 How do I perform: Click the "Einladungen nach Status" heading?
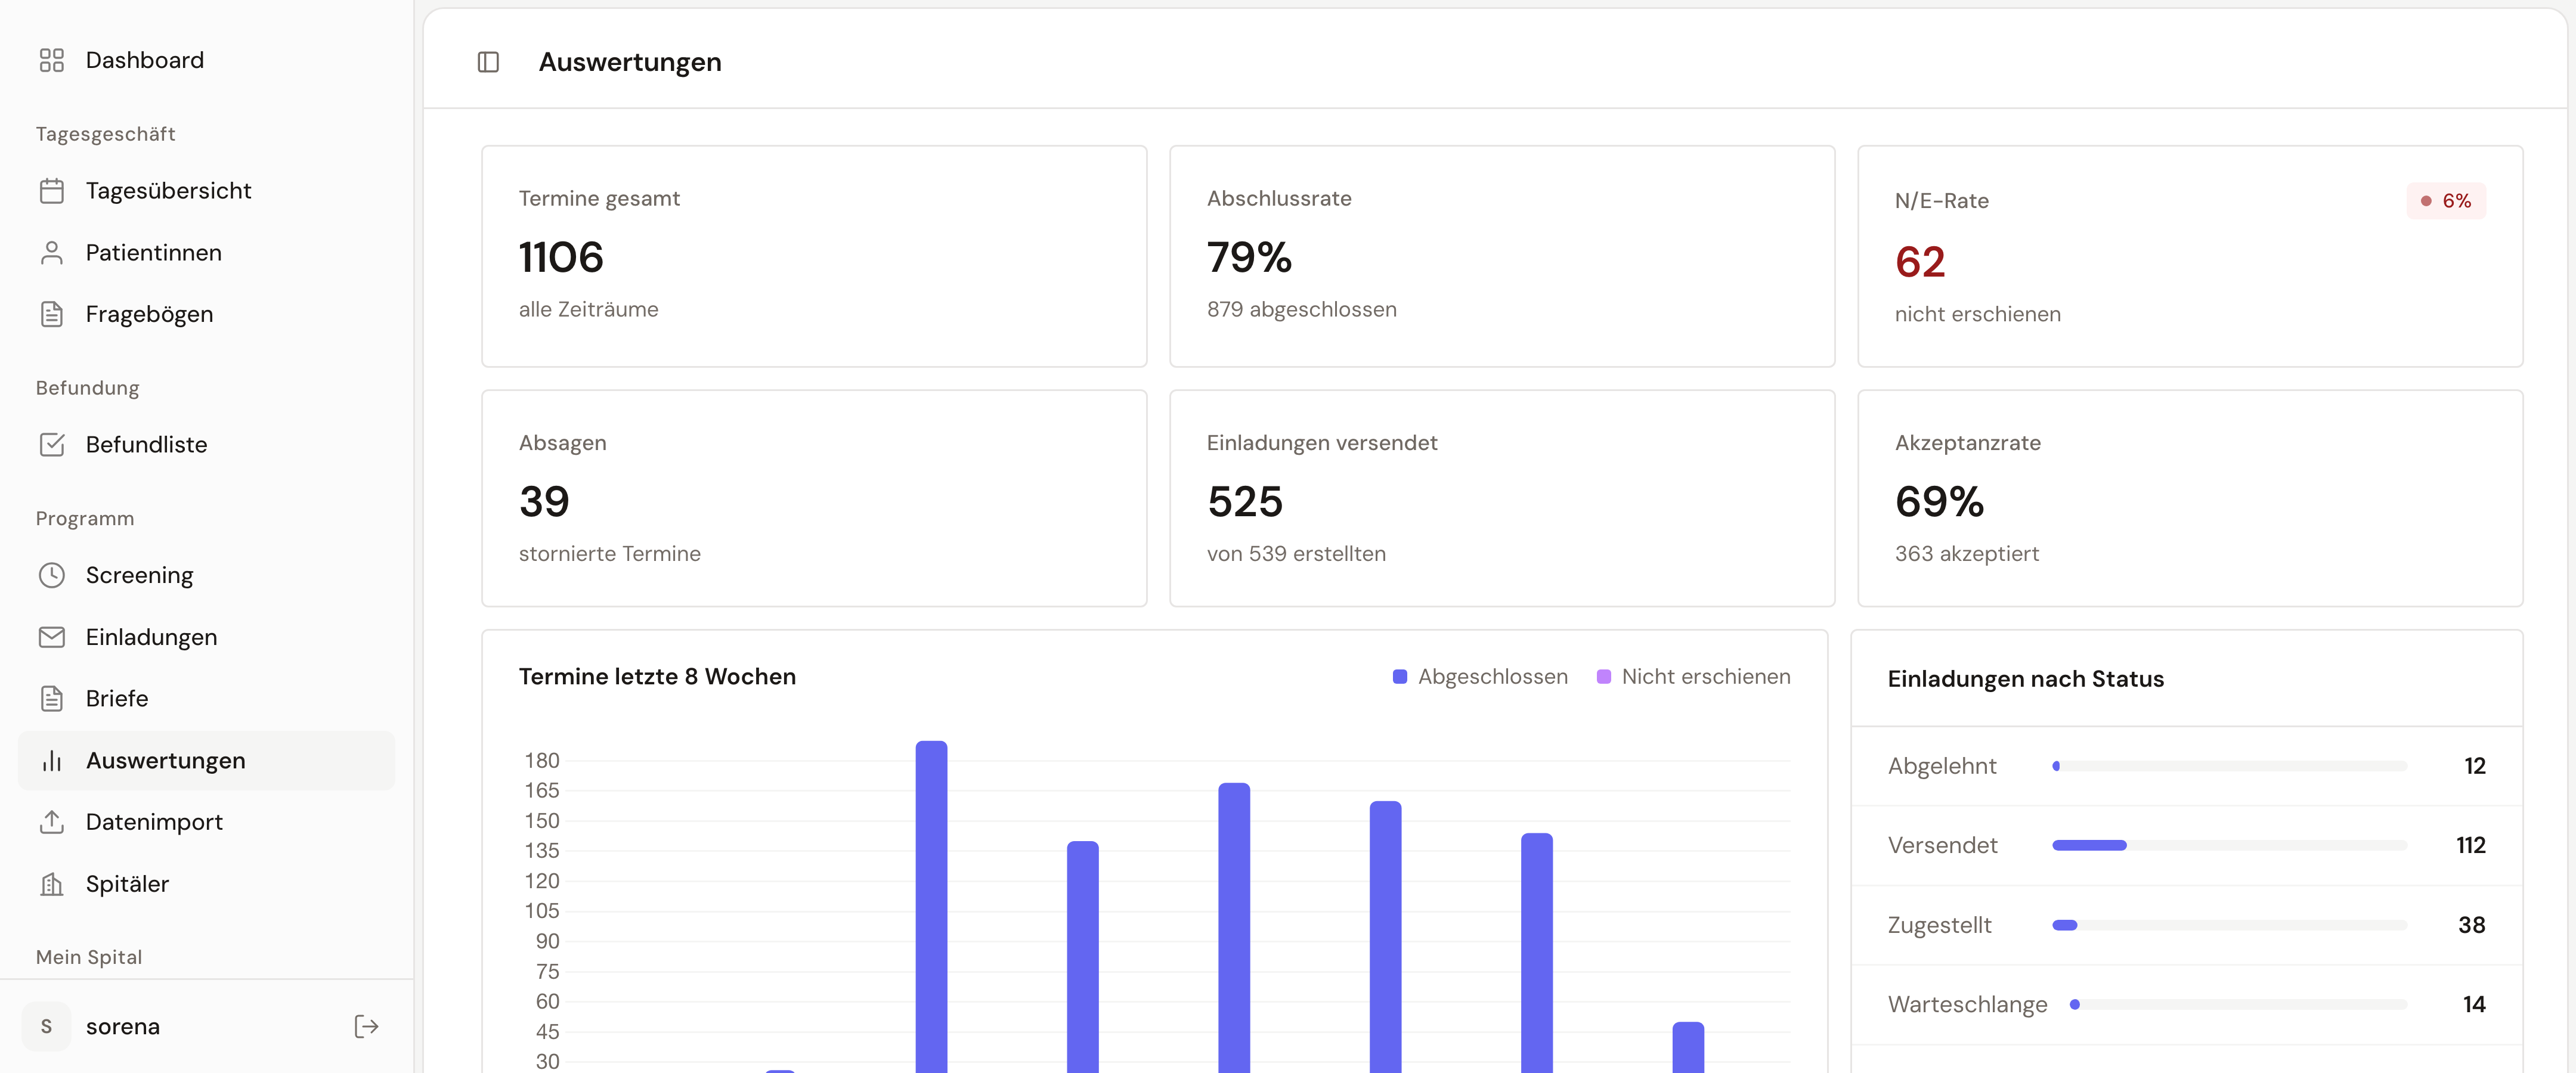[x=2025, y=679]
